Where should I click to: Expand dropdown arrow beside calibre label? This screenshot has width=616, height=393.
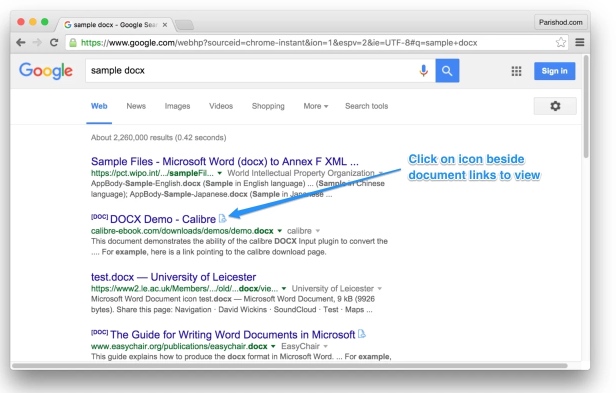click(318, 231)
